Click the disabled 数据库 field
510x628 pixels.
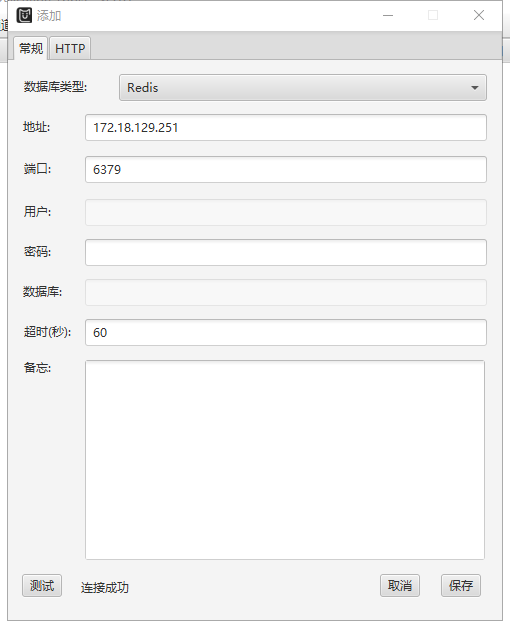pyautogui.click(x=286, y=292)
